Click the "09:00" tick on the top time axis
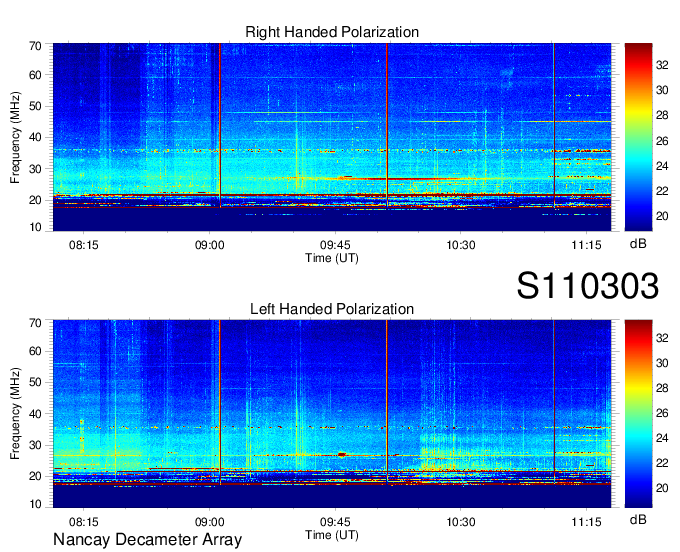This screenshot has height=552, width=680. pos(209,245)
